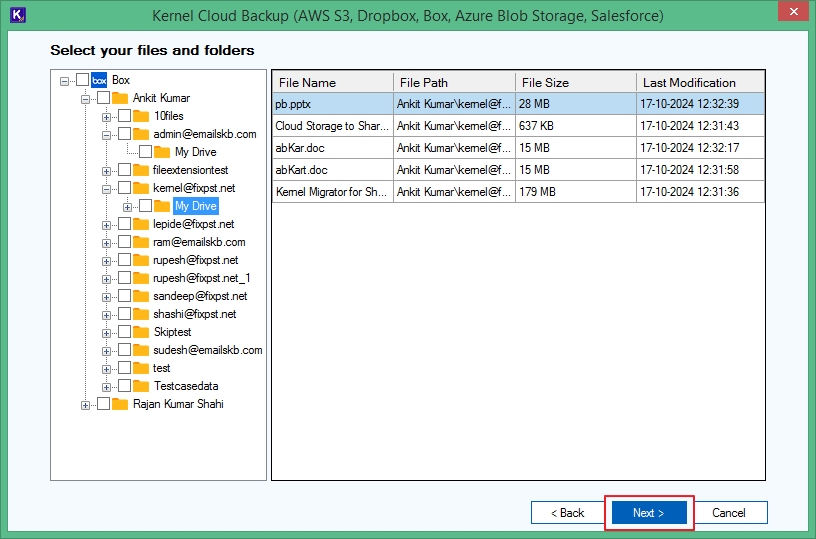This screenshot has height=539, width=816.
Task: Tick the fileextensiontest checkbox
Action: [124, 170]
